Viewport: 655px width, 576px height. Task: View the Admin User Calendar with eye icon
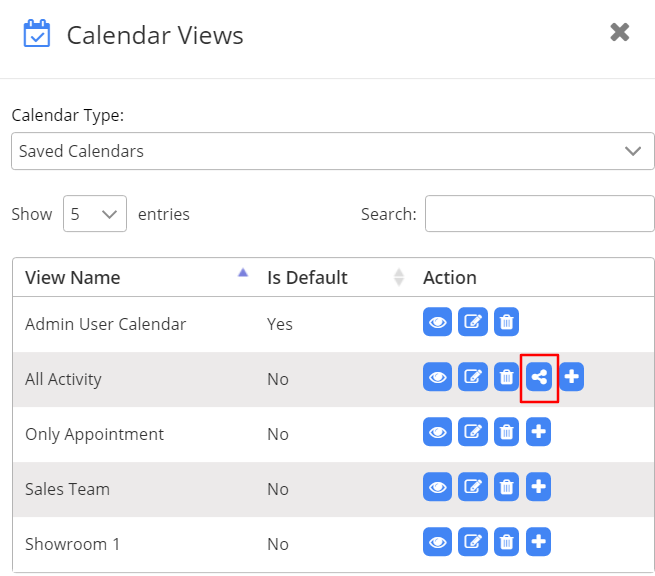click(x=437, y=323)
